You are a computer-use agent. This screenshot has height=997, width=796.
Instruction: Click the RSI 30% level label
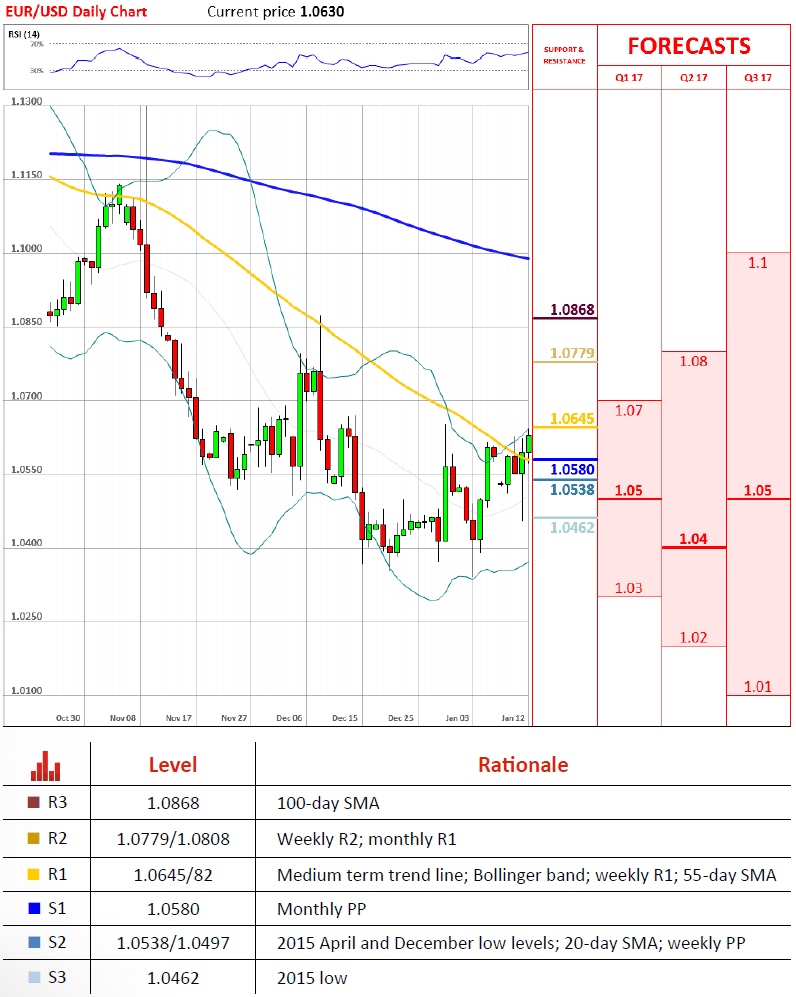click(x=38, y=71)
